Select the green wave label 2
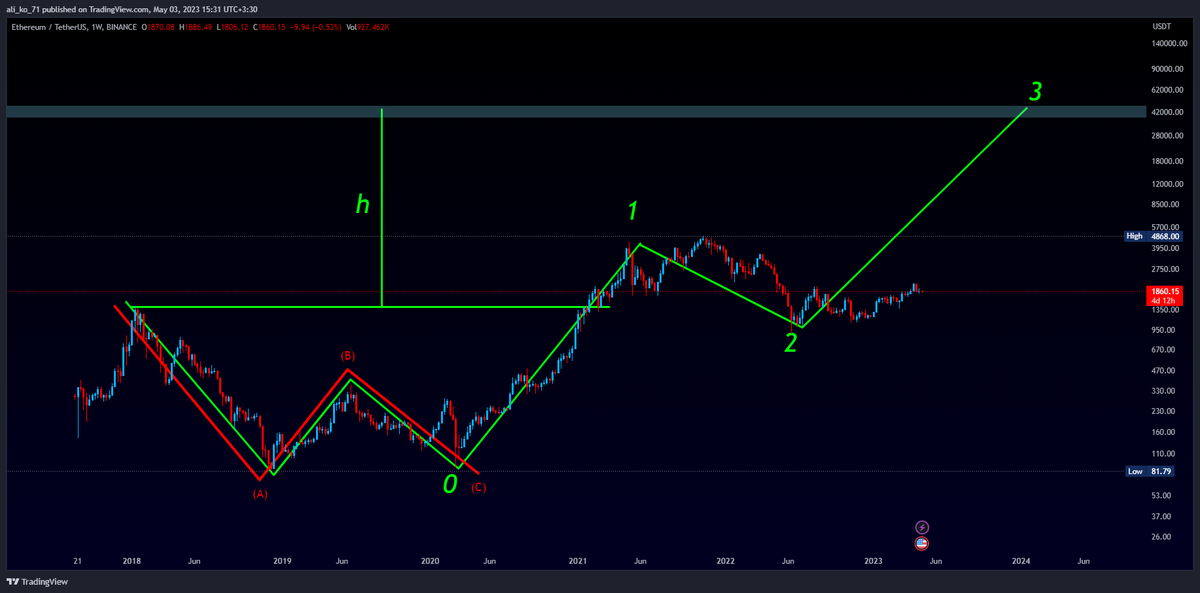 pos(790,343)
